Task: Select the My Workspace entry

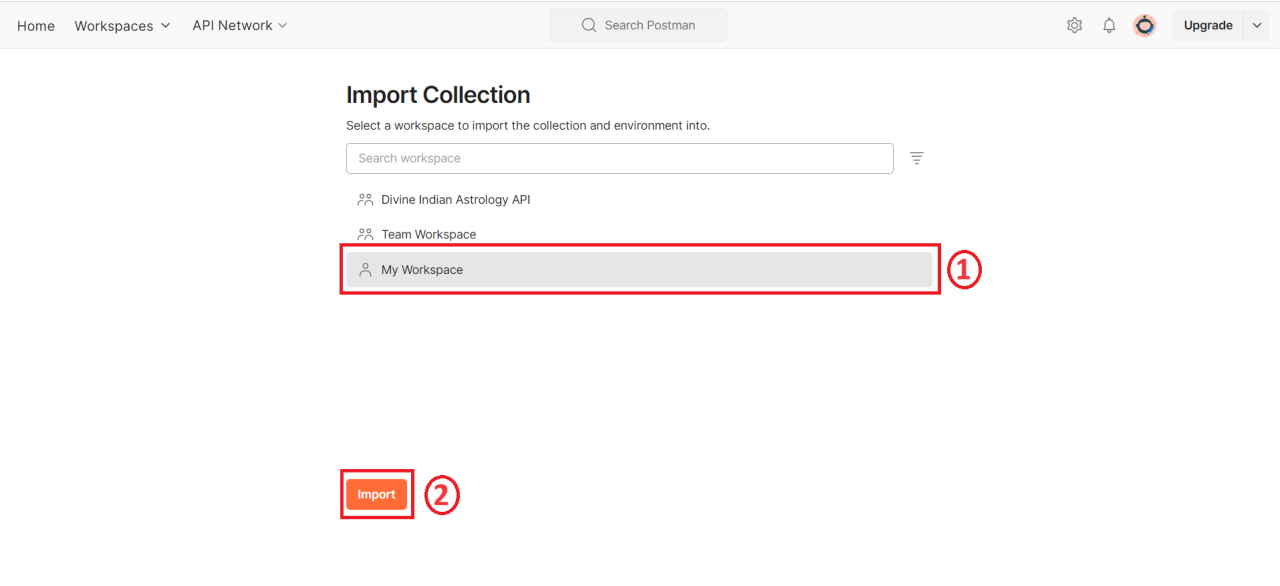Action: point(639,270)
